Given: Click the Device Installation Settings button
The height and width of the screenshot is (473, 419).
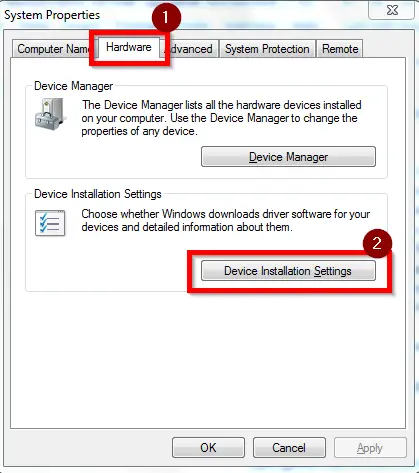Looking at the screenshot, I should click(288, 271).
